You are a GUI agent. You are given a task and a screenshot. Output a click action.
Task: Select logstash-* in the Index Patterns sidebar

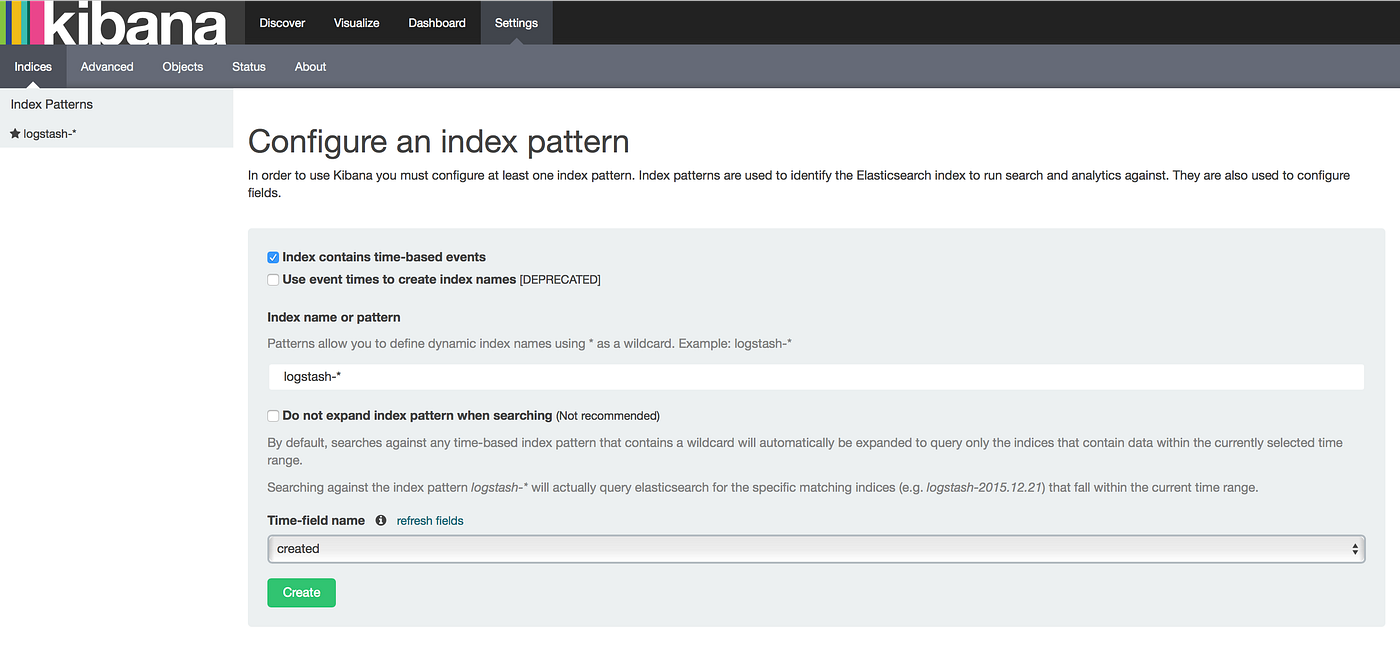pyautogui.click(x=50, y=133)
